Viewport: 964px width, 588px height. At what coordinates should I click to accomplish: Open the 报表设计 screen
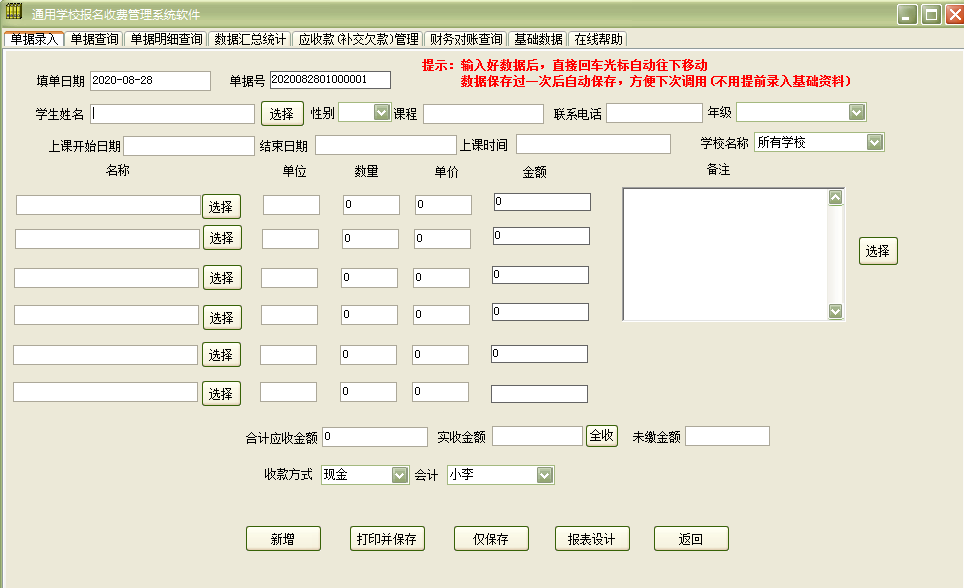click(x=591, y=538)
